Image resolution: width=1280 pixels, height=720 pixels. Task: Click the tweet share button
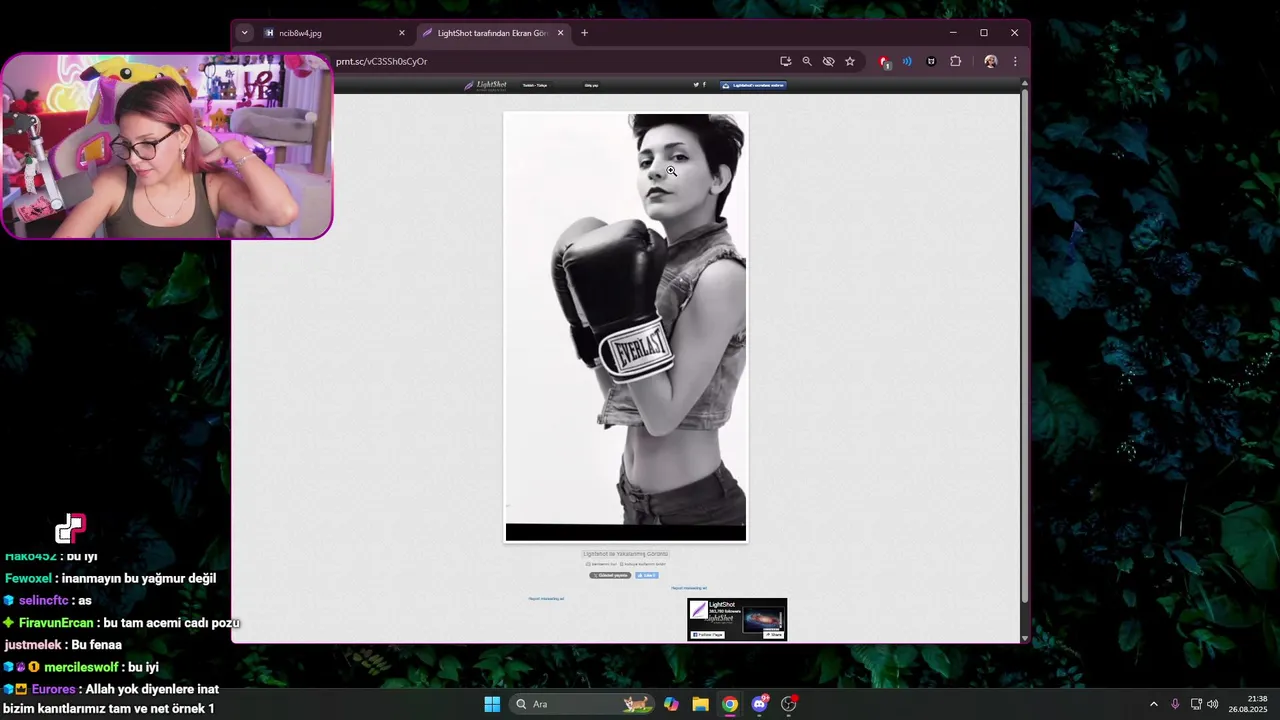click(610, 575)
